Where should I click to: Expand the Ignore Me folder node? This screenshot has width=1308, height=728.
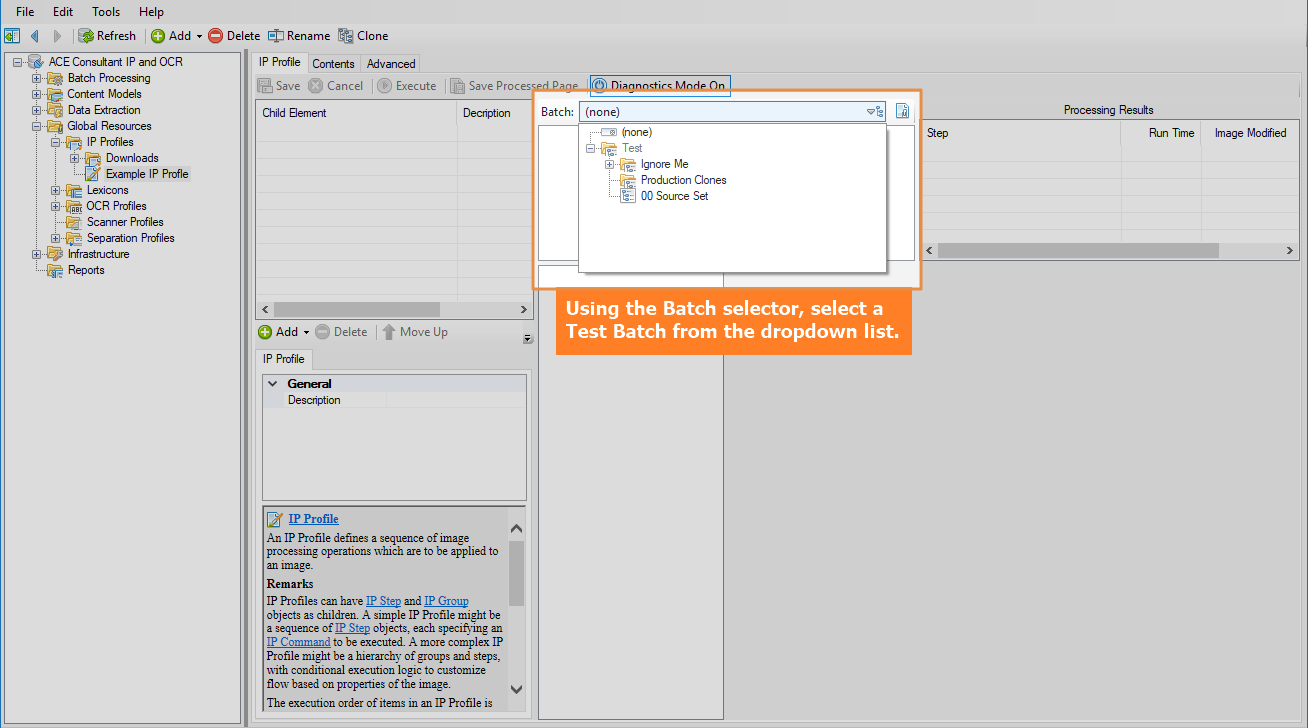[610, 164]
